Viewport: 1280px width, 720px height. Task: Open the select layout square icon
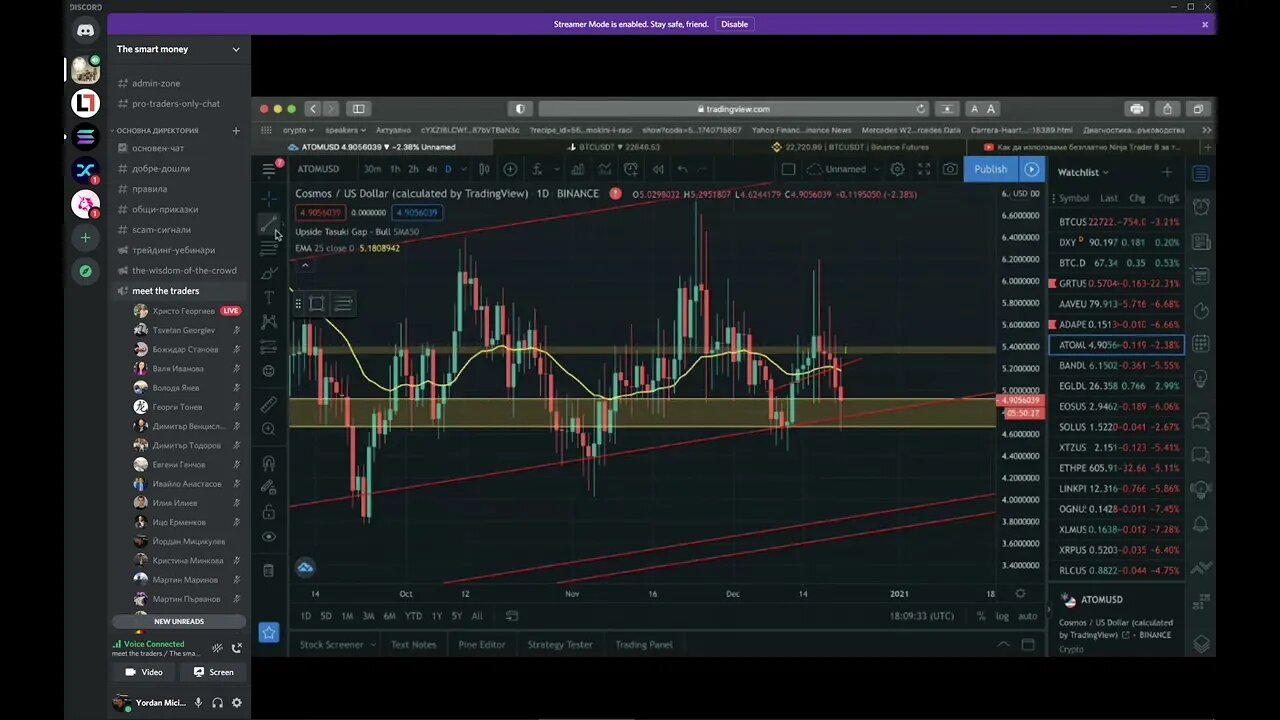point(788,169)
